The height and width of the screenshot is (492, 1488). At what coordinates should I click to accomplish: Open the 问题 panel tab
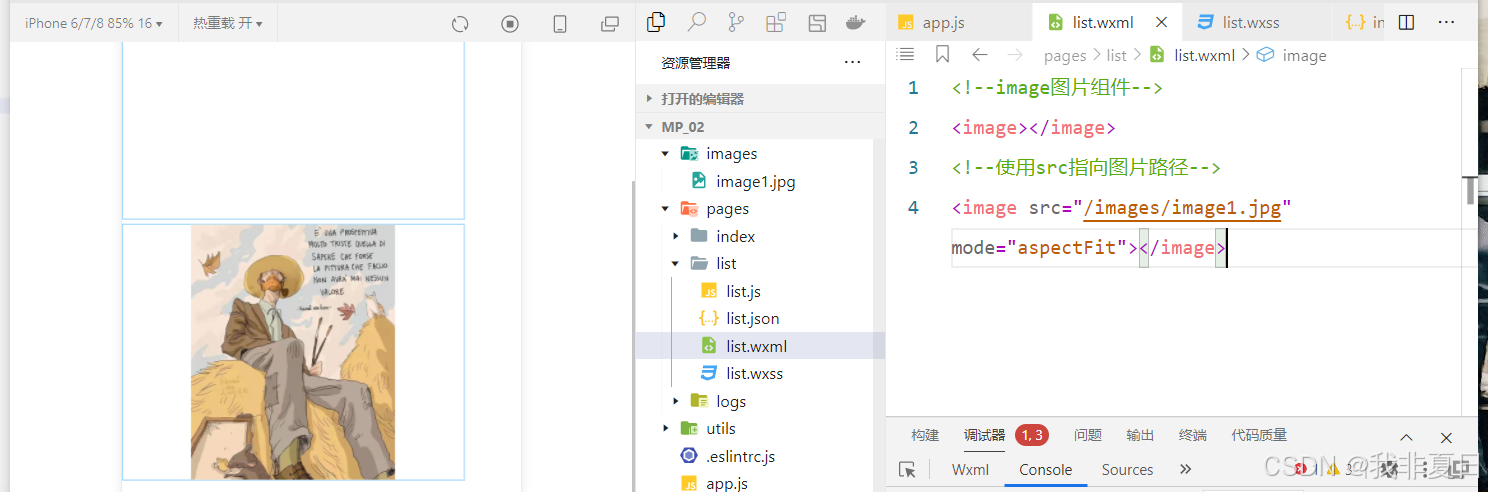point(1088,436)
